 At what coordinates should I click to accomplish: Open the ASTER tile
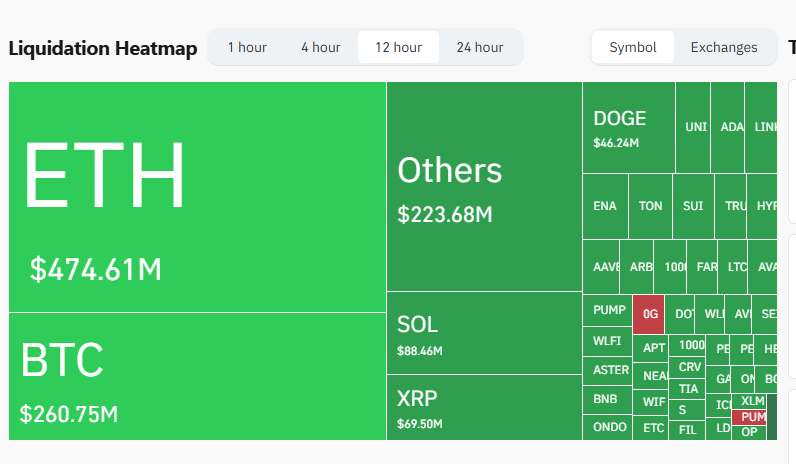[x=608, y=371]
